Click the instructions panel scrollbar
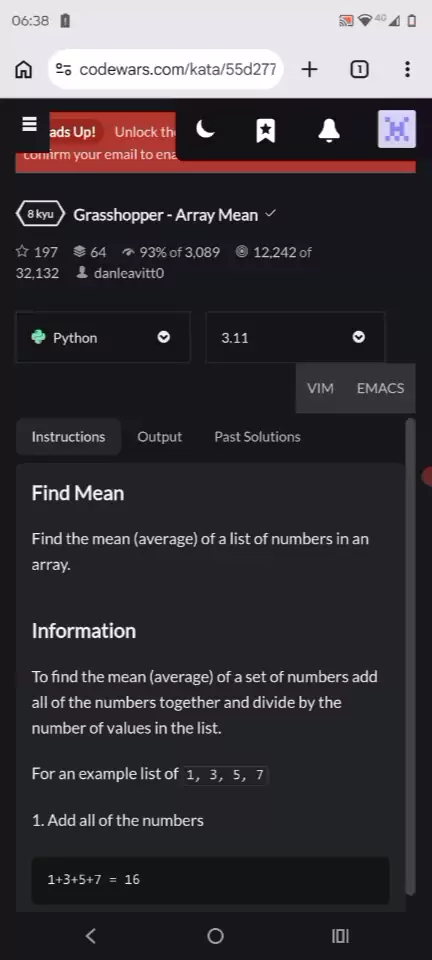Image resolution: width=432 pixels, height=960 pixels. click(x=410, y=658)
